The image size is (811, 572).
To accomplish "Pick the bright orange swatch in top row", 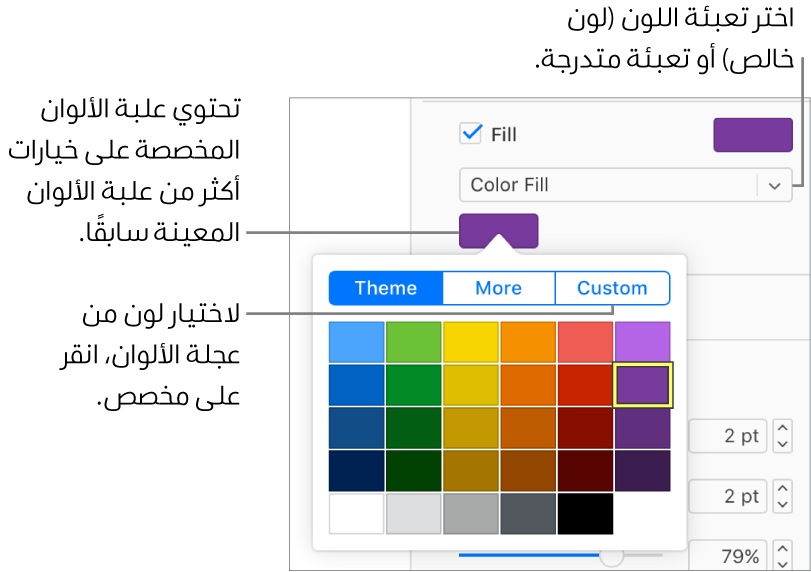I will 528,342.
